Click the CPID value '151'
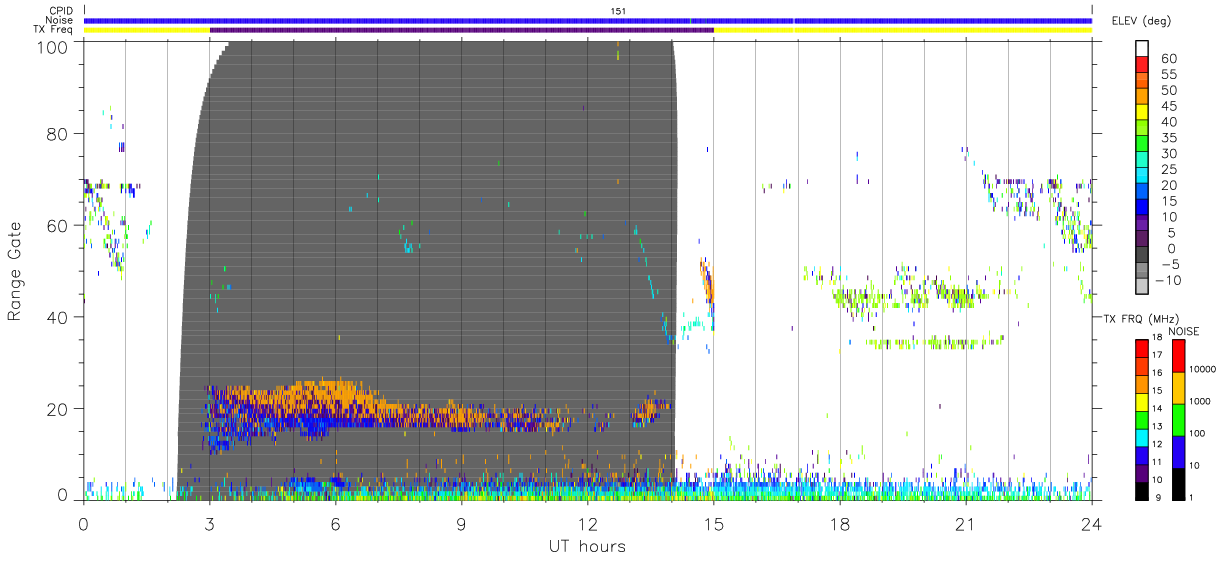 click(x=620, y=11)
